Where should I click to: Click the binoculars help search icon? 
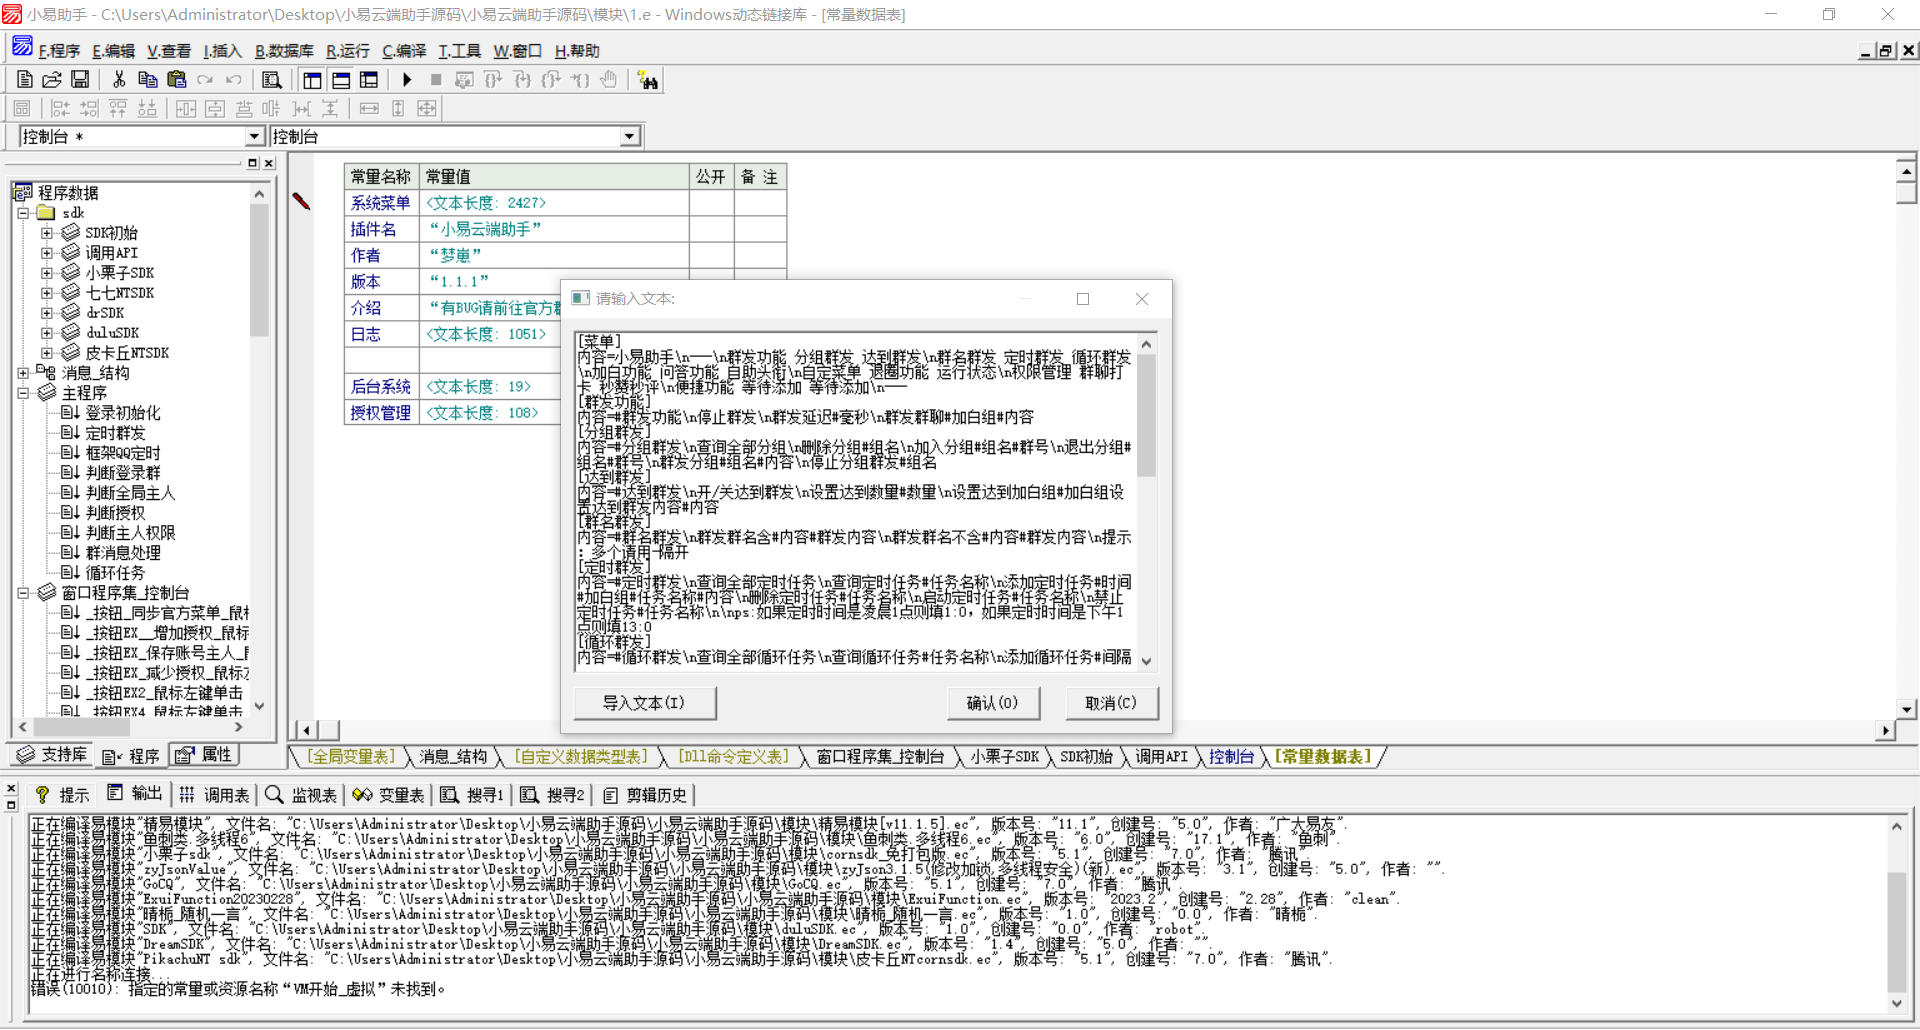click(648, 80)
